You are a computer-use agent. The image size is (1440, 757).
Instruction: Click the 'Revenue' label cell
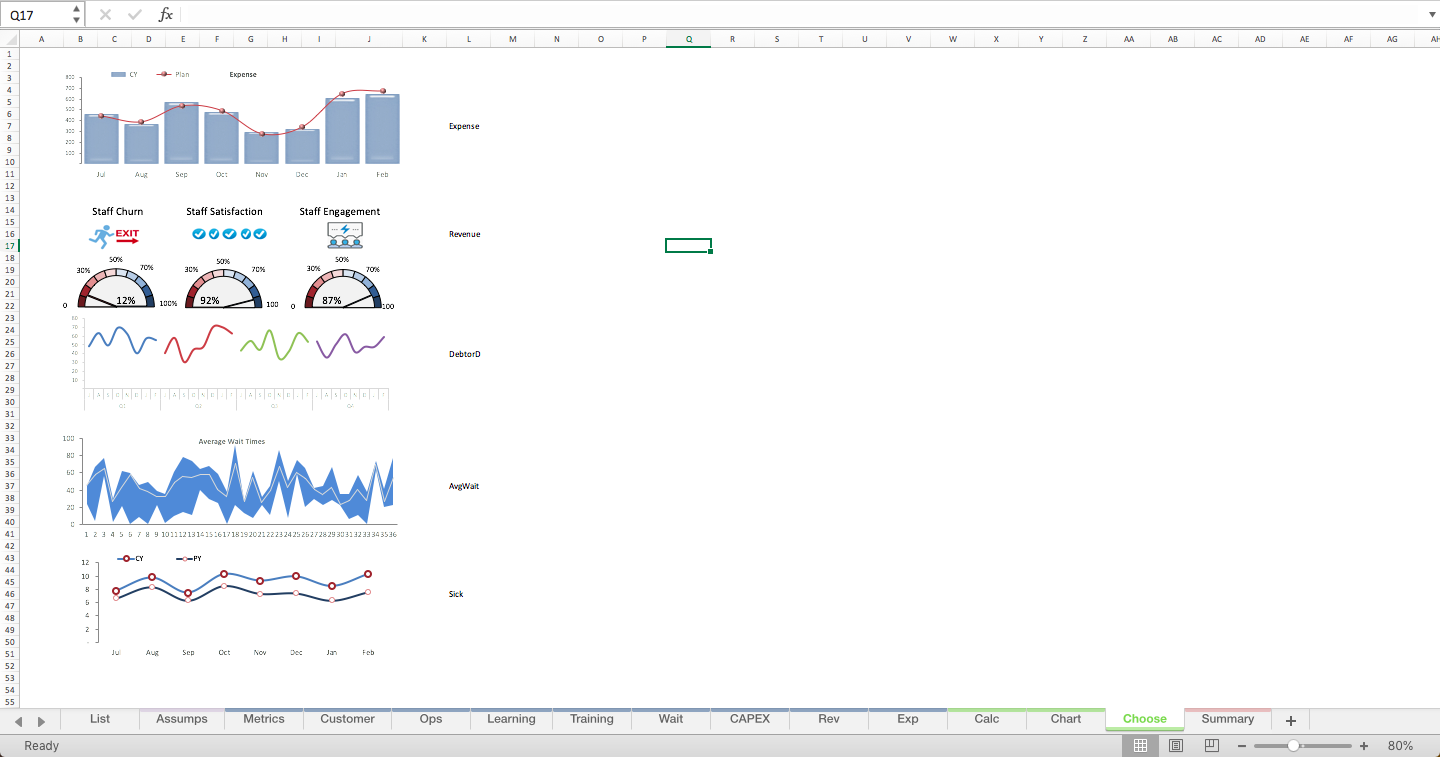[x=464, y=234]
